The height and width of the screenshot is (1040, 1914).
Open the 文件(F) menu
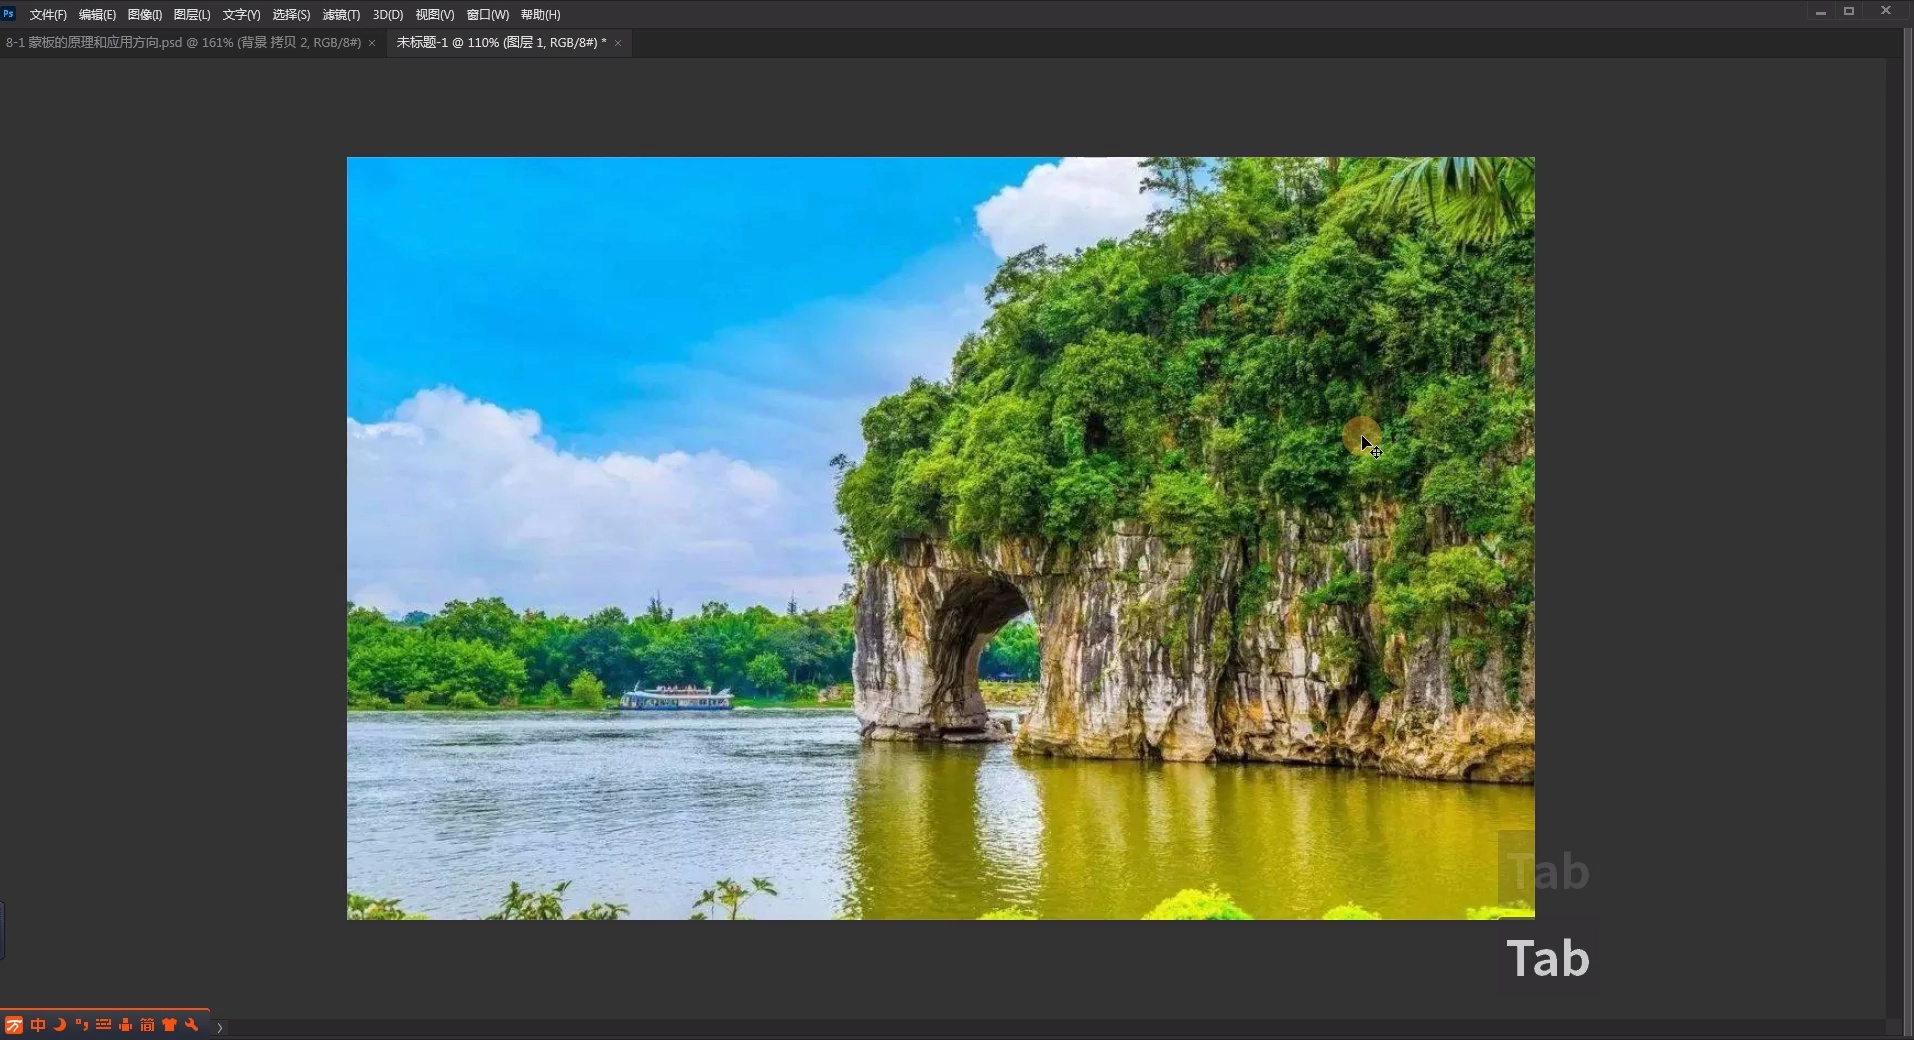coord(47,15)
